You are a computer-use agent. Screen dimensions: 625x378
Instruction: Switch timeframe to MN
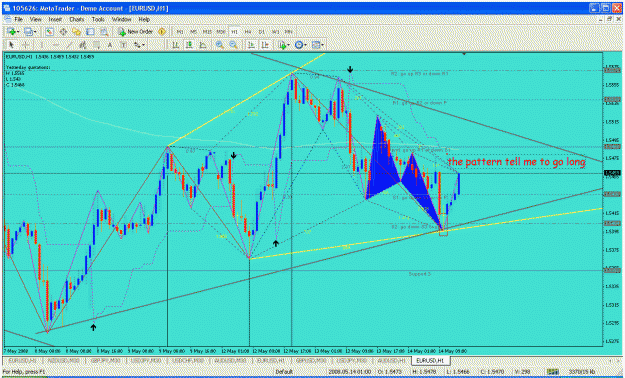pyautogui.click(x=289, y=32)
